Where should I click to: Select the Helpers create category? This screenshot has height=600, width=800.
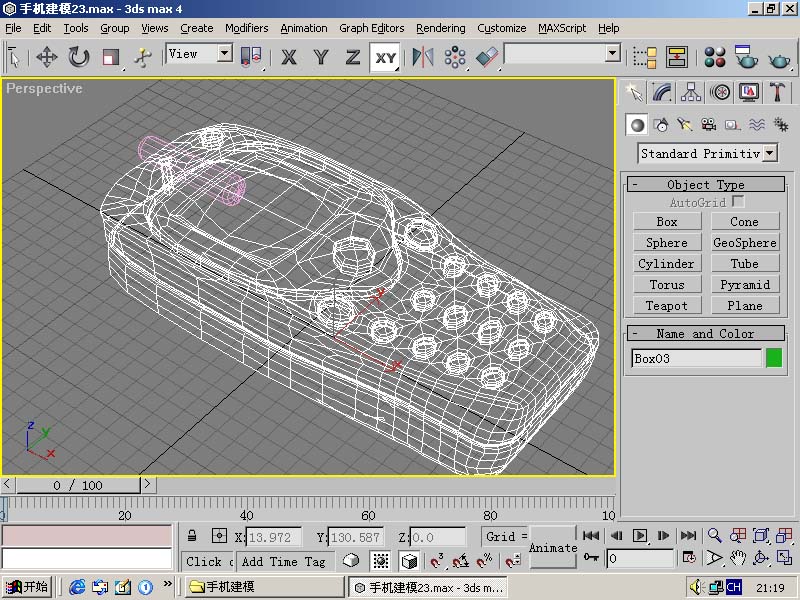pyautogui.click(x=733, y=124)
